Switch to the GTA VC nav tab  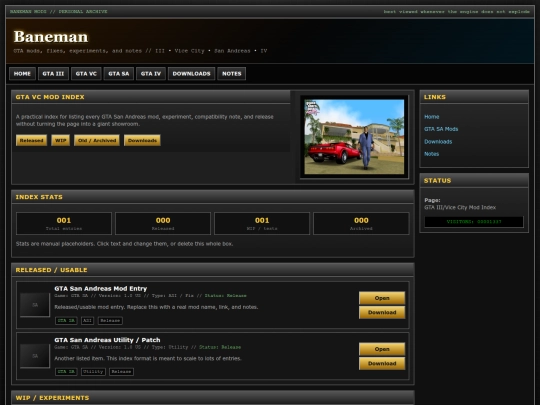coord(86,74)
